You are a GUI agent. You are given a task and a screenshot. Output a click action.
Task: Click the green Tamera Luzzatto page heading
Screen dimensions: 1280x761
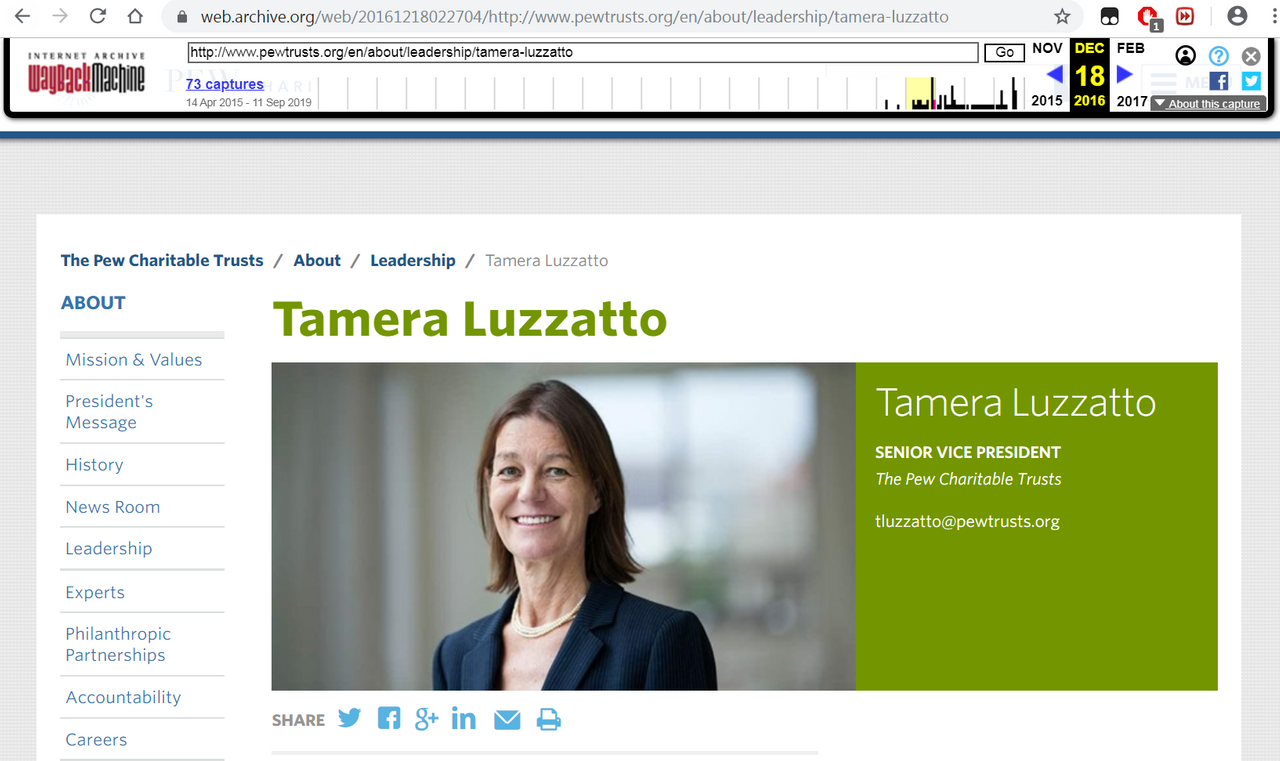pos(470,319)
